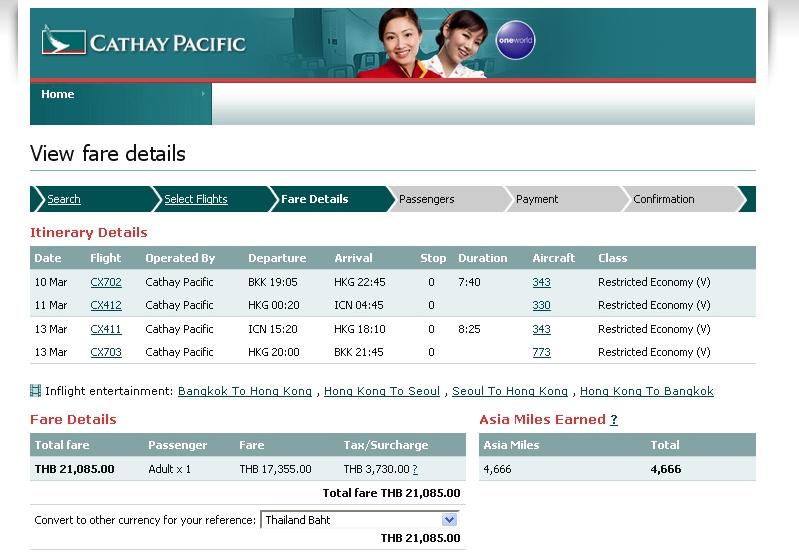
Task: Click departure ICN 15:20
Action: [273, 329]
